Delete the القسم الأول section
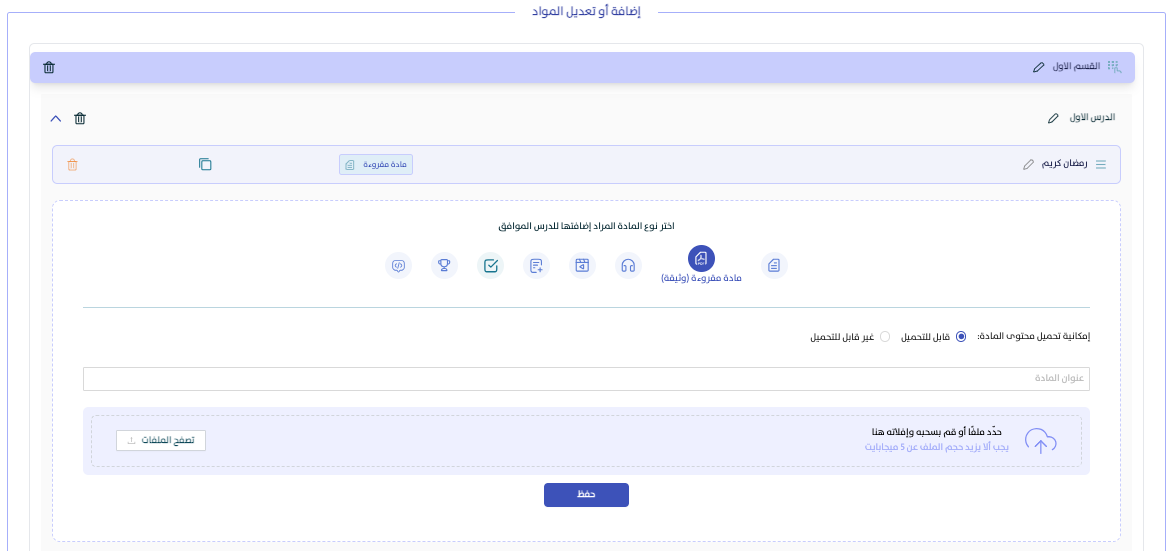Viewport: 1175px width, 551px height. point(49,67)
